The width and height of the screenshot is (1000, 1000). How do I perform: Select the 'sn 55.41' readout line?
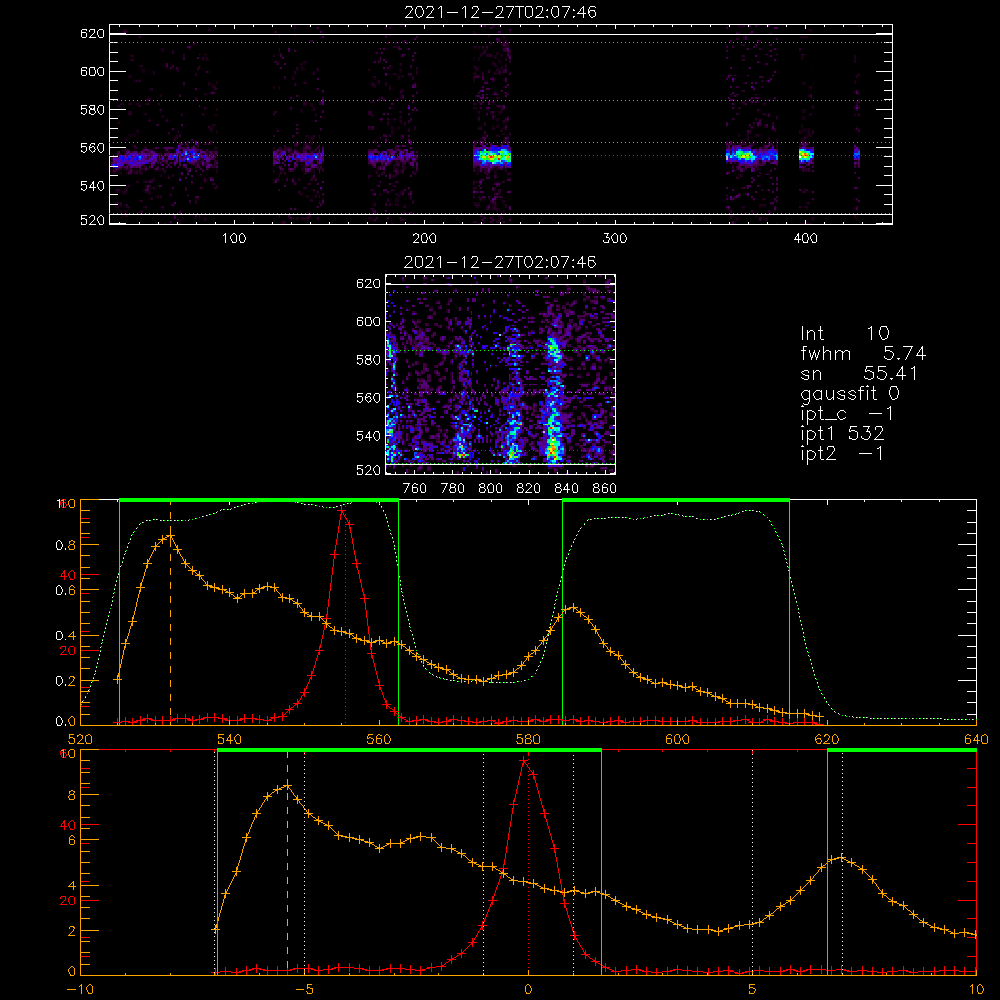859,373
